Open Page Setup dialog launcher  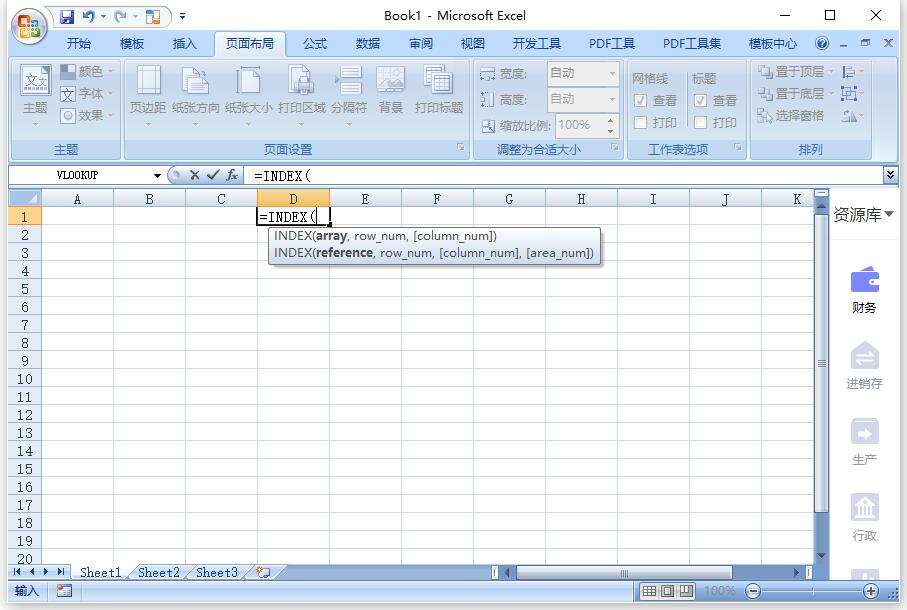(x=461, y=147)
